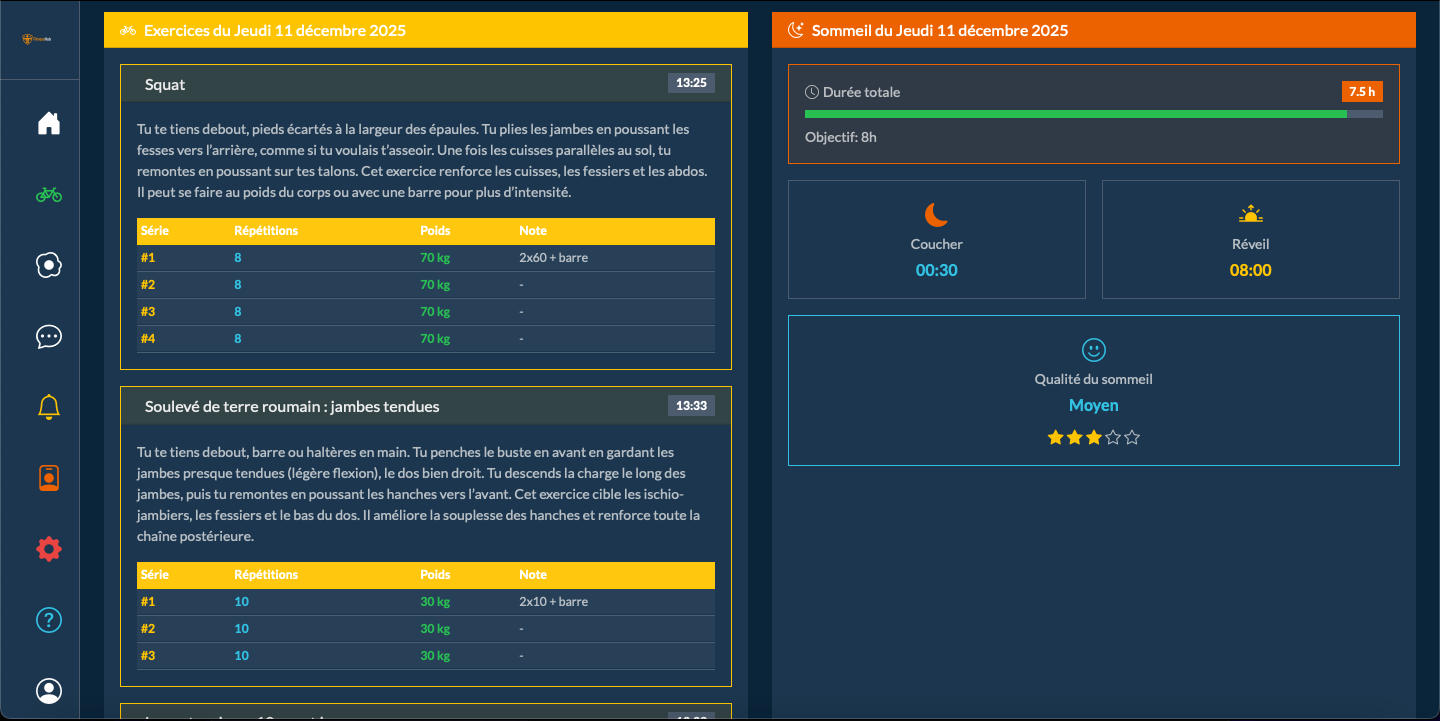Click the 13:33 time badge

point(691,405)
